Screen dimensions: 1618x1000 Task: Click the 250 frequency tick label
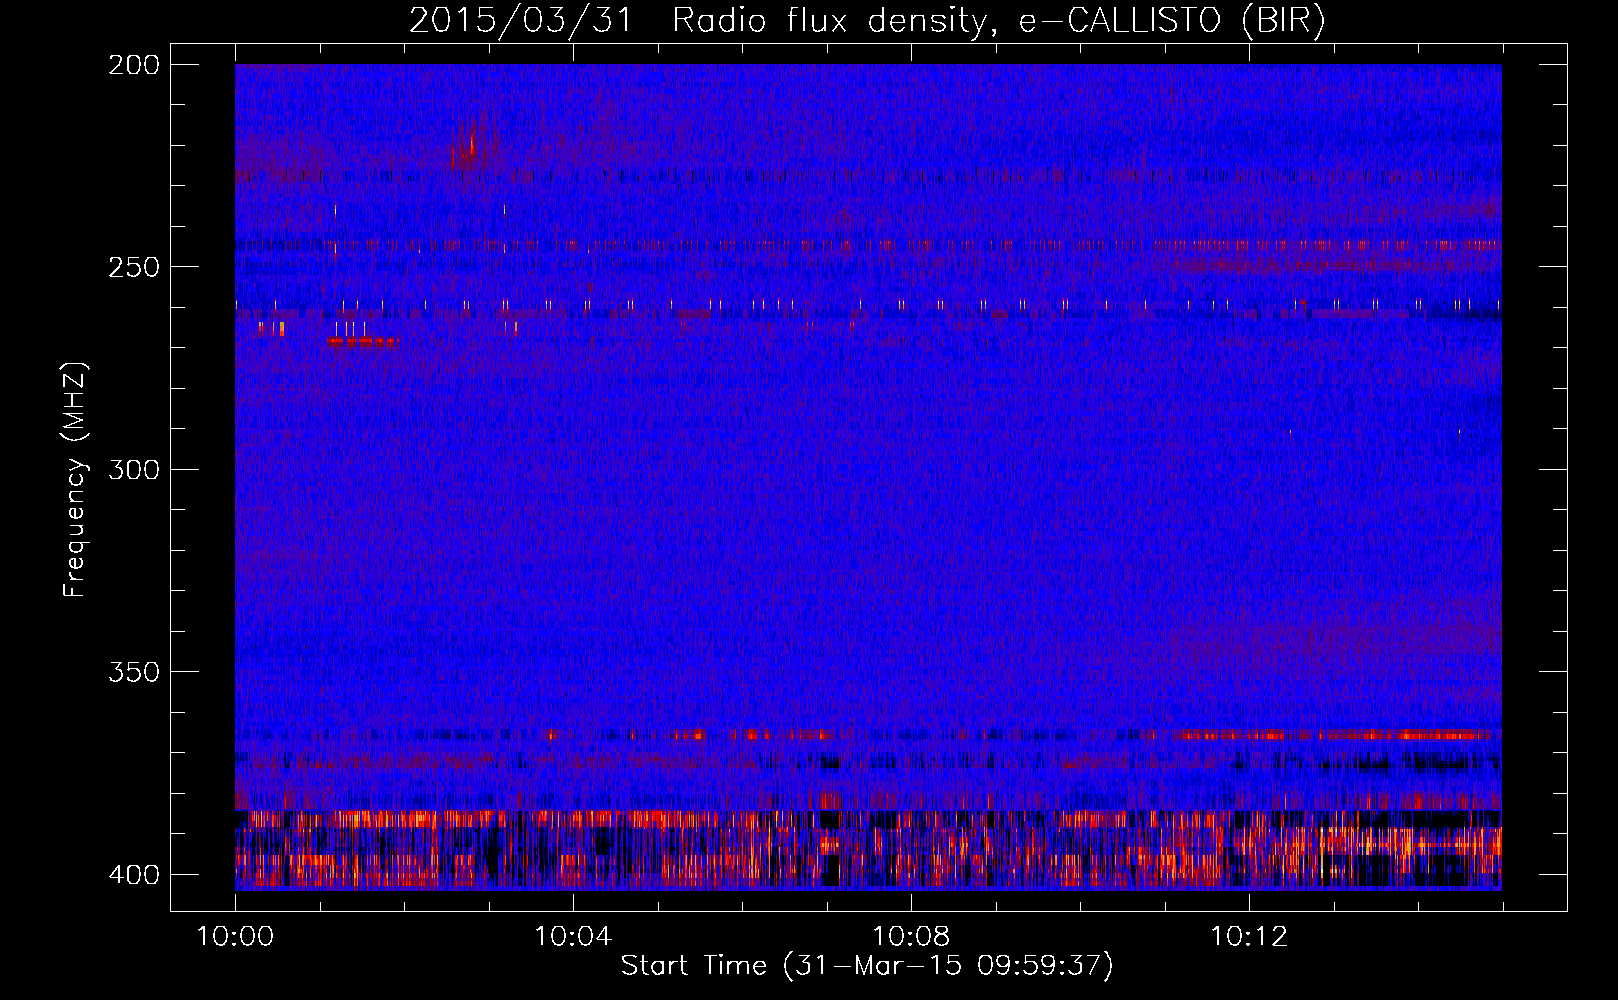133,267
